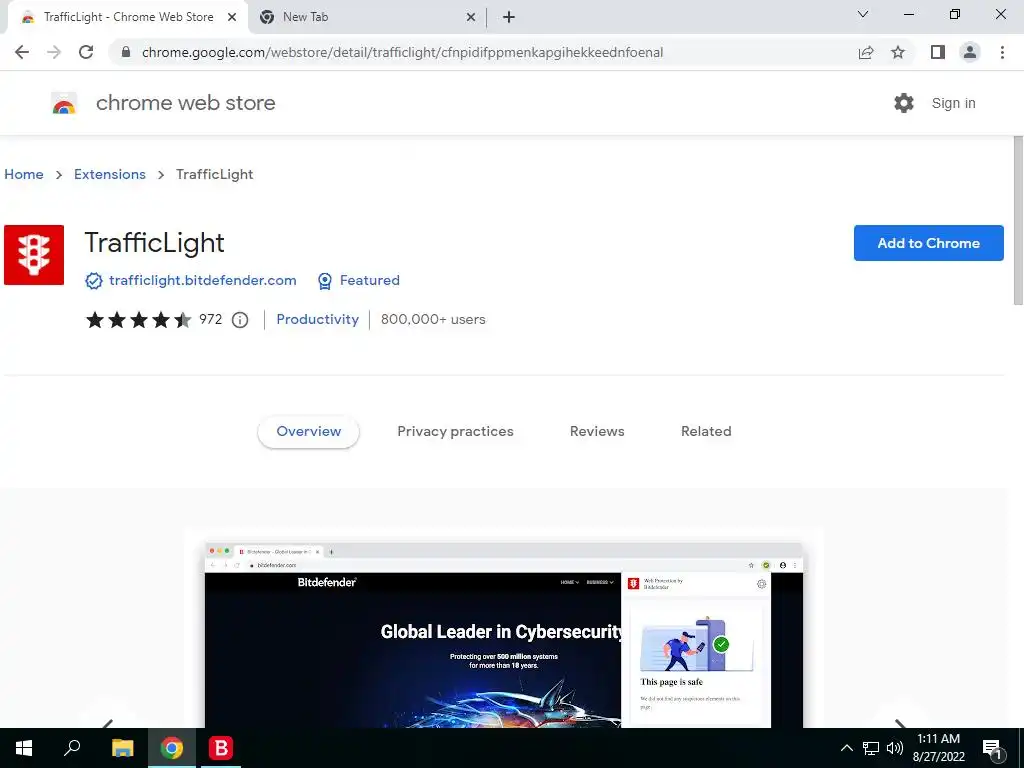Open the Chrome profile avatar menu
The height and width of the screenshot is (768, 1024).
coord(970,52)
